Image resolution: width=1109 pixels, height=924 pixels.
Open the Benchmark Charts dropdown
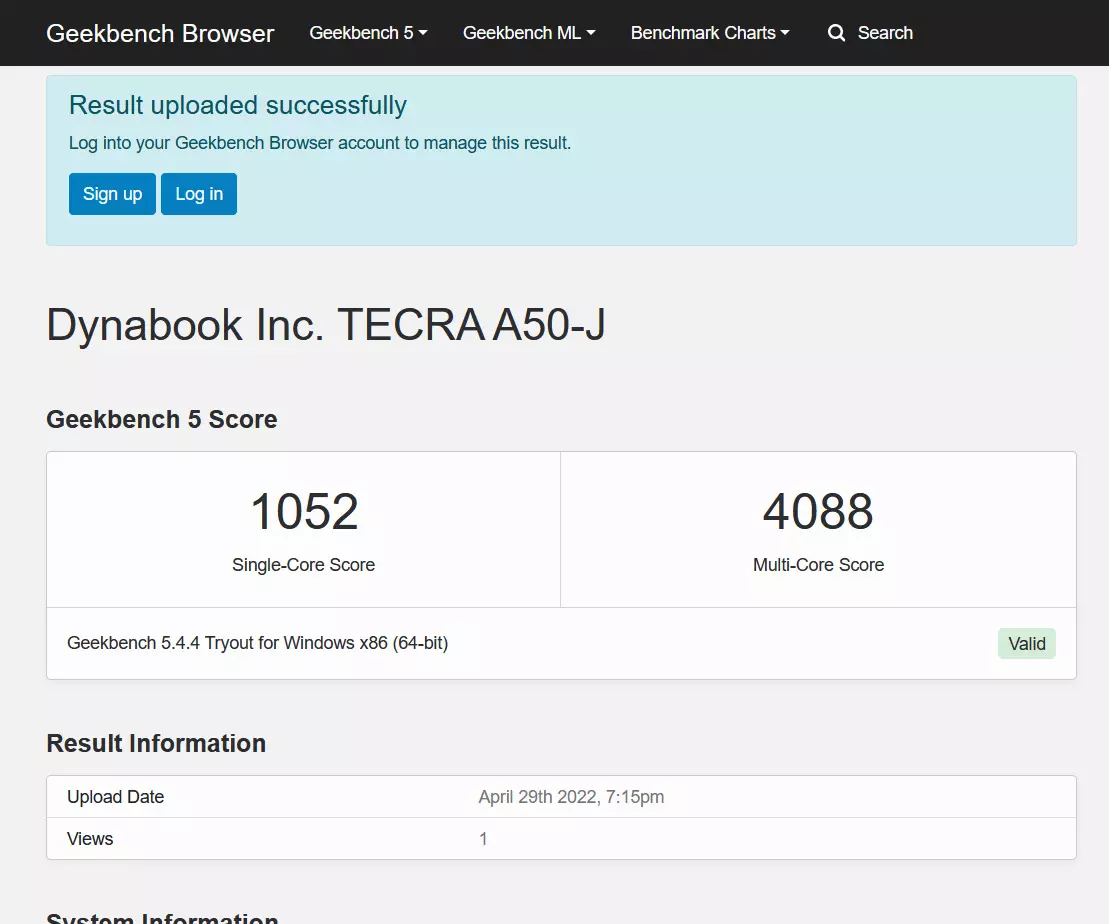tap(709, 33)
